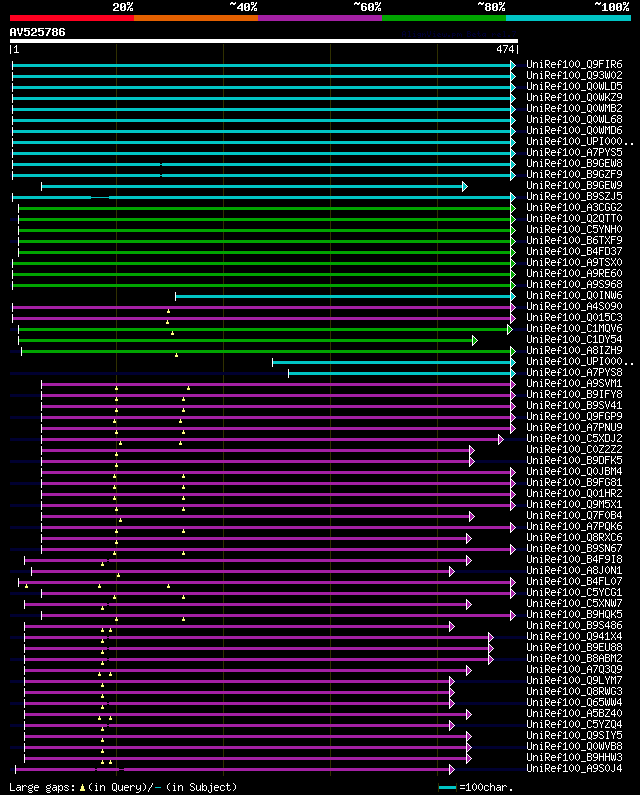Click the purple alignment bar for A9SVM1
This screenshot has width=640, height=795.
(x=276, y=385)
